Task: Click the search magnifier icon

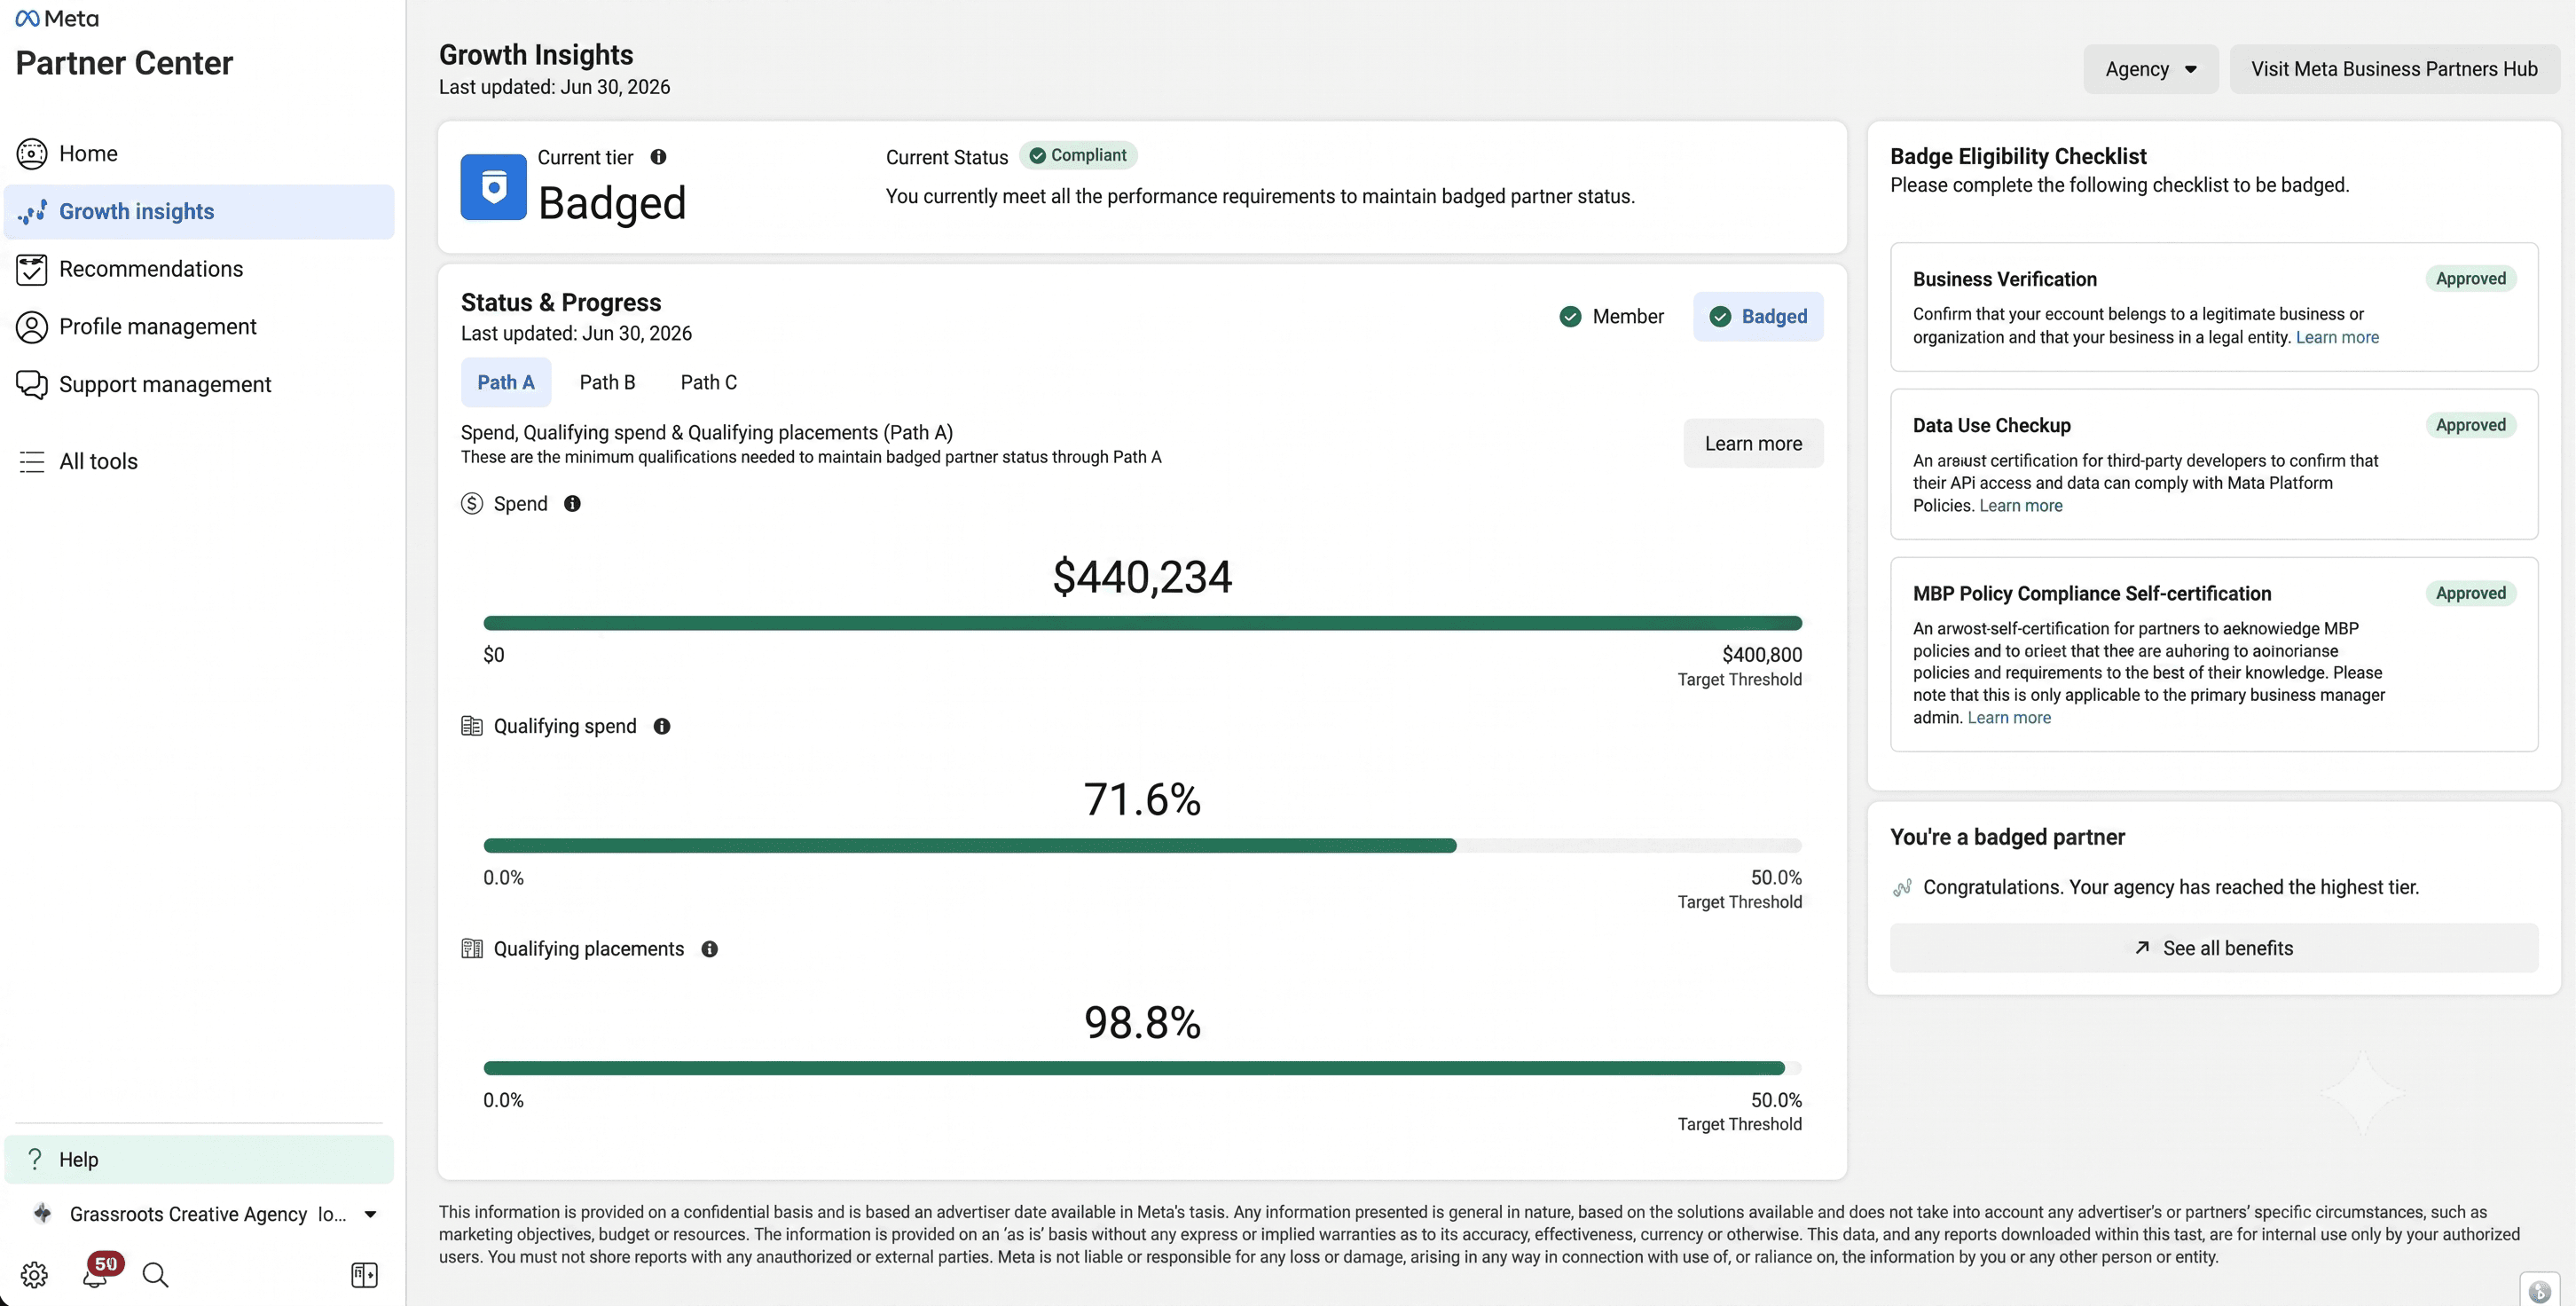Action: [155, 1275]
